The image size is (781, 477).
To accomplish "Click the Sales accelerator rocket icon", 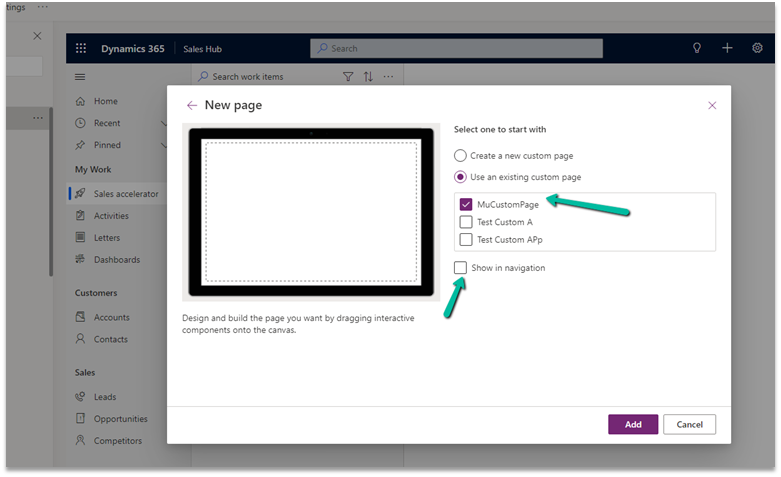I will [80, 194].
